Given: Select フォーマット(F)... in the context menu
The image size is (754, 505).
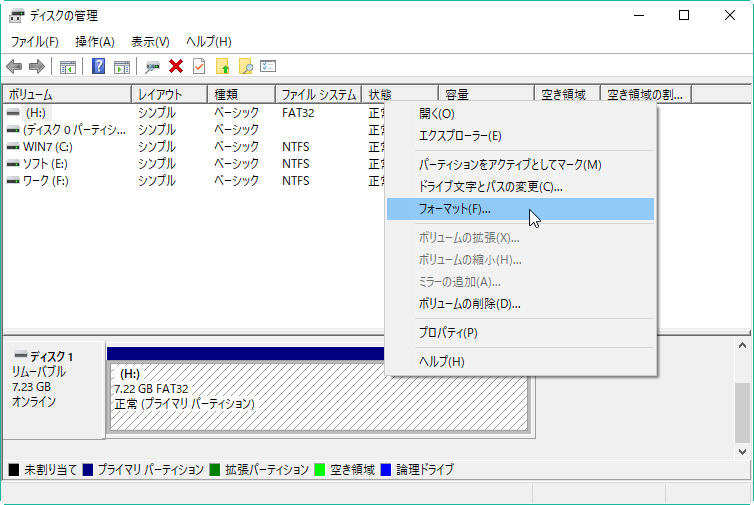Looking at the screenshot, I should 521,209.
